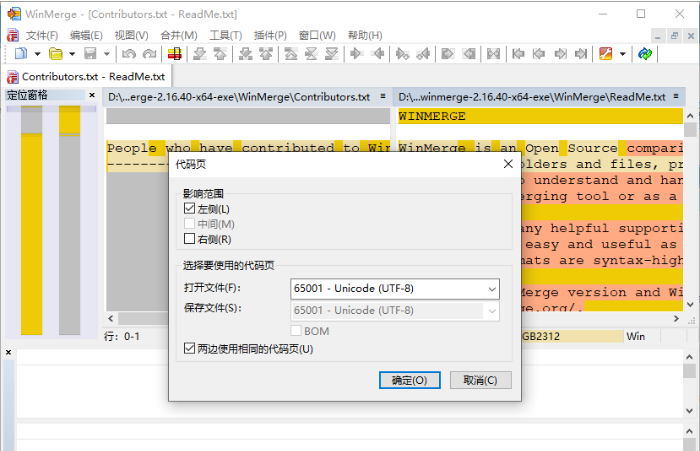Image resolution: width=700 pixels, height=451 pixels.
Task: Click the Next Difference down-arrow icon
Action: (x=200, y=54)
